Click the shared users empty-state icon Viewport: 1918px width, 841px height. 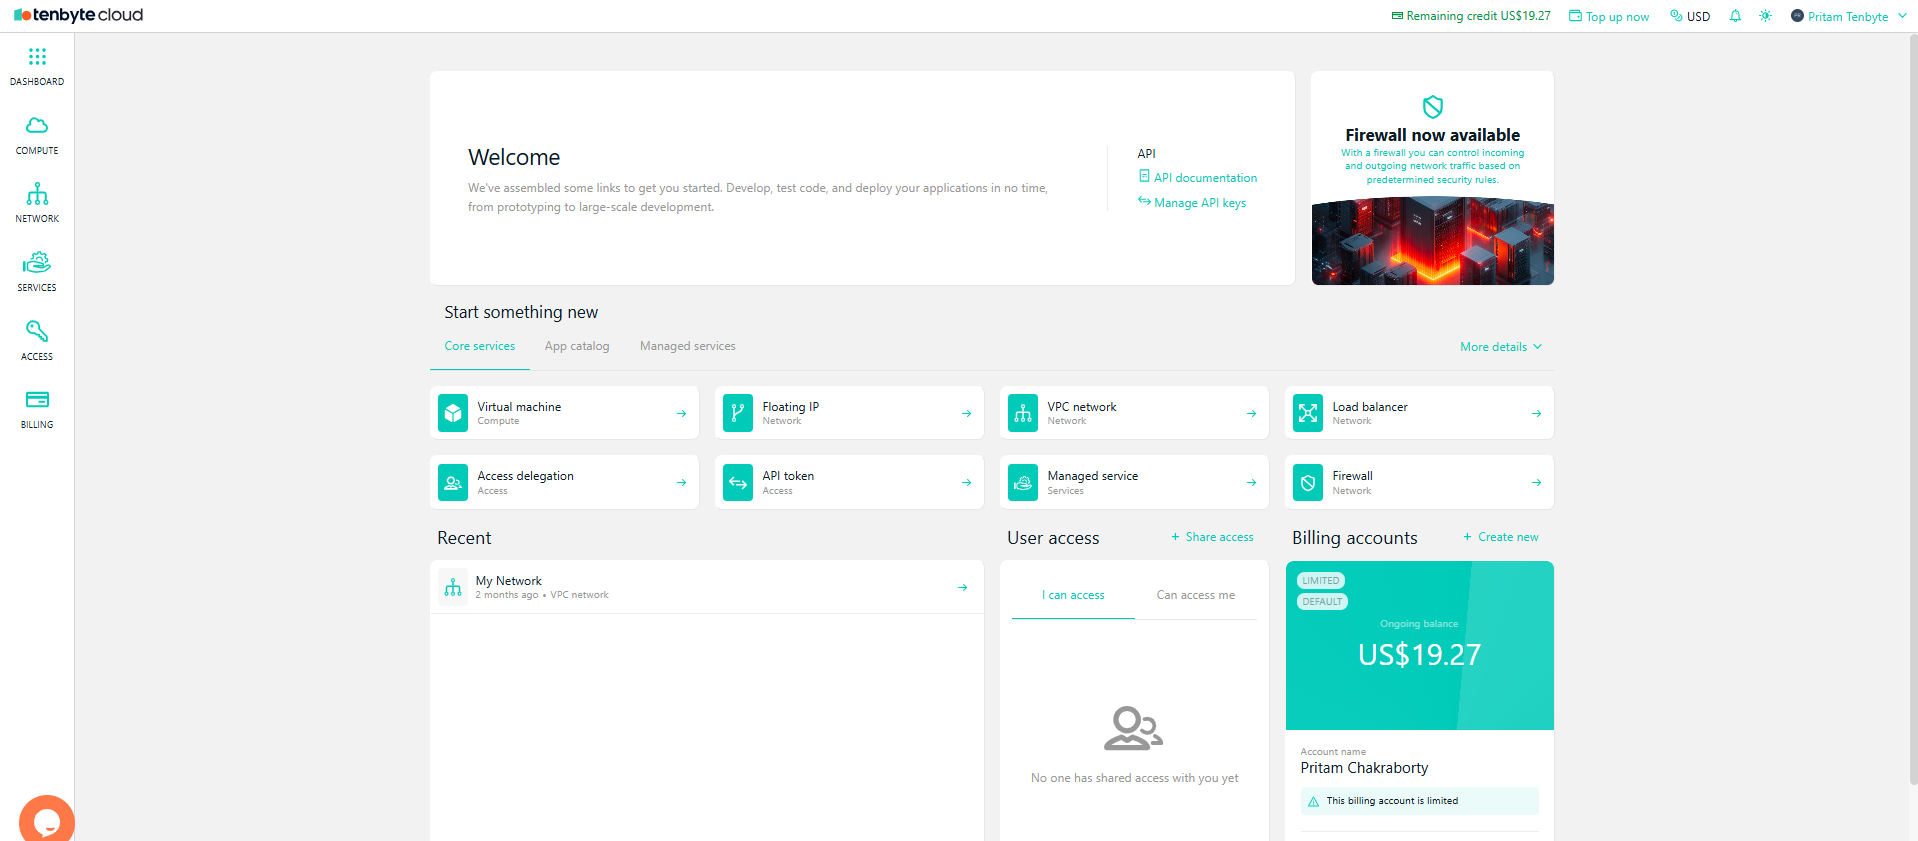(x=1133, y=728)
